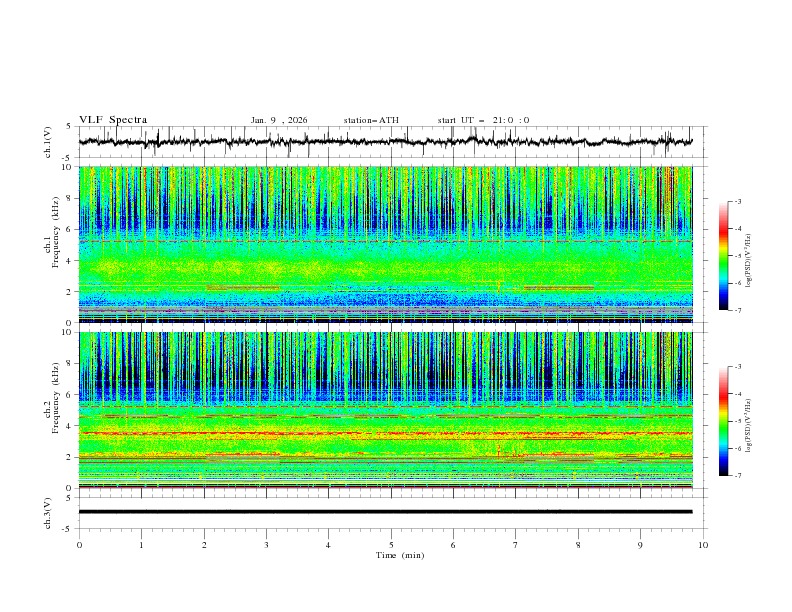Click the ch.2 'Frequency (kHz)' axis label
Image resolution: width=792 pixels, height=612 pixels.
pyautogui.click(x=55, y=398)
